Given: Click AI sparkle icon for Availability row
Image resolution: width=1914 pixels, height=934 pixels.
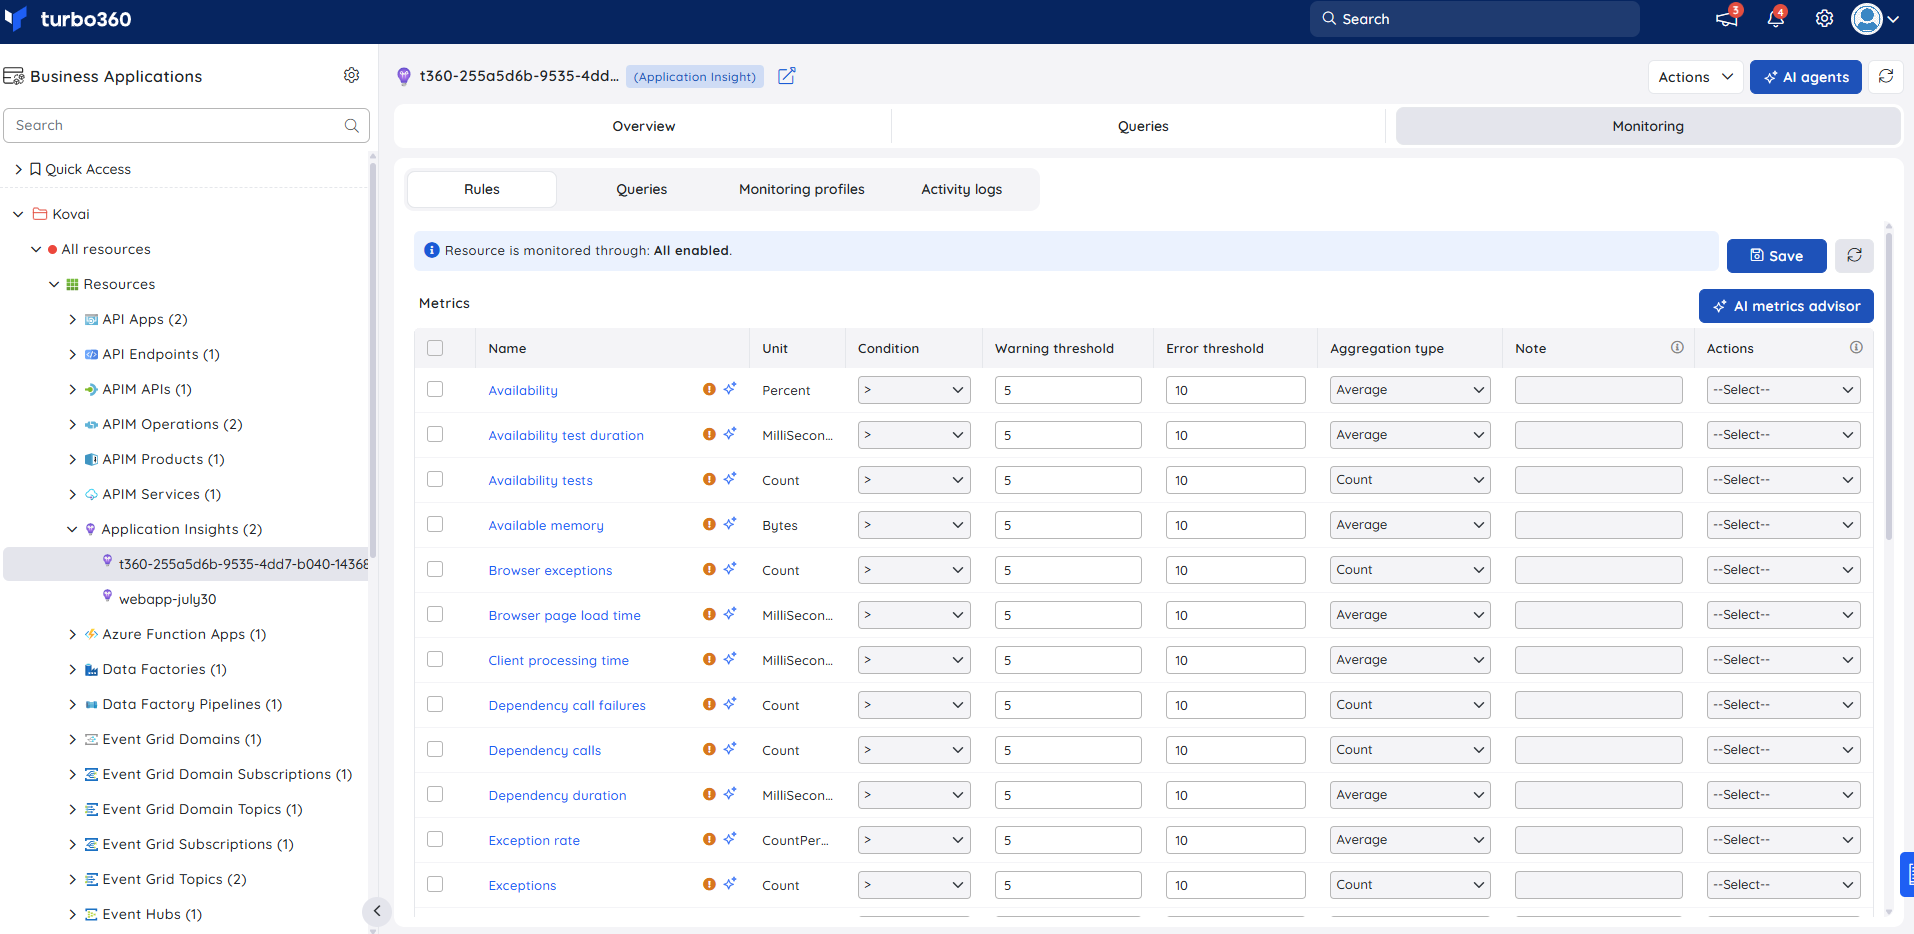Looking at the screenshot, I should tap(730, 388).
